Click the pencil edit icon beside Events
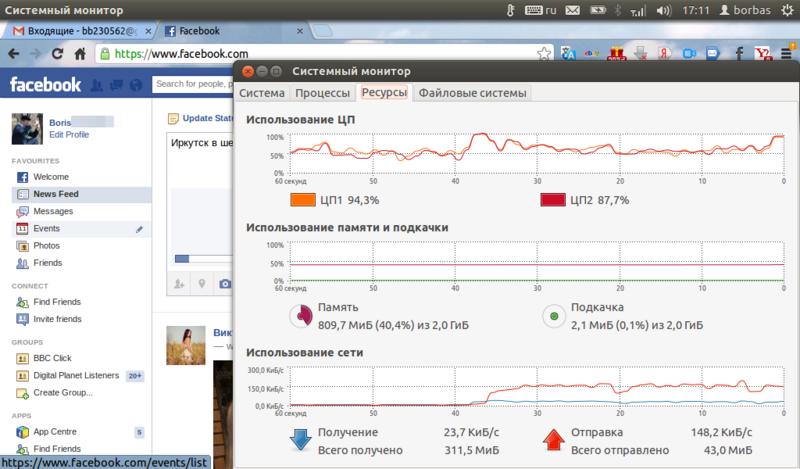The image size is (800, 469). click(139, 229)
